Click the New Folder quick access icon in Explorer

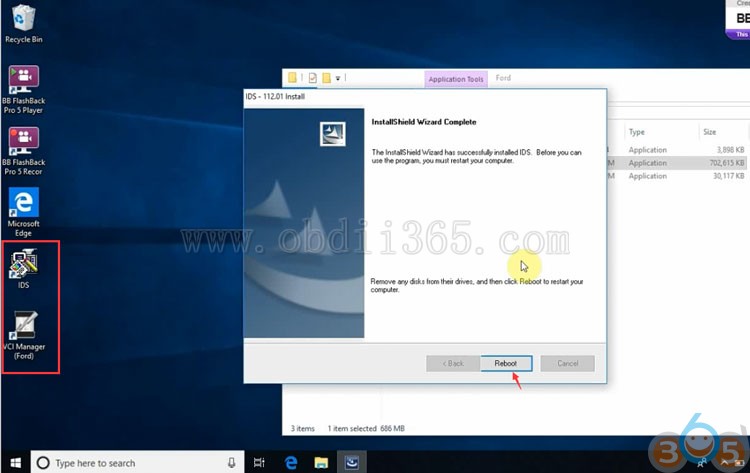[x=327, y=77]
